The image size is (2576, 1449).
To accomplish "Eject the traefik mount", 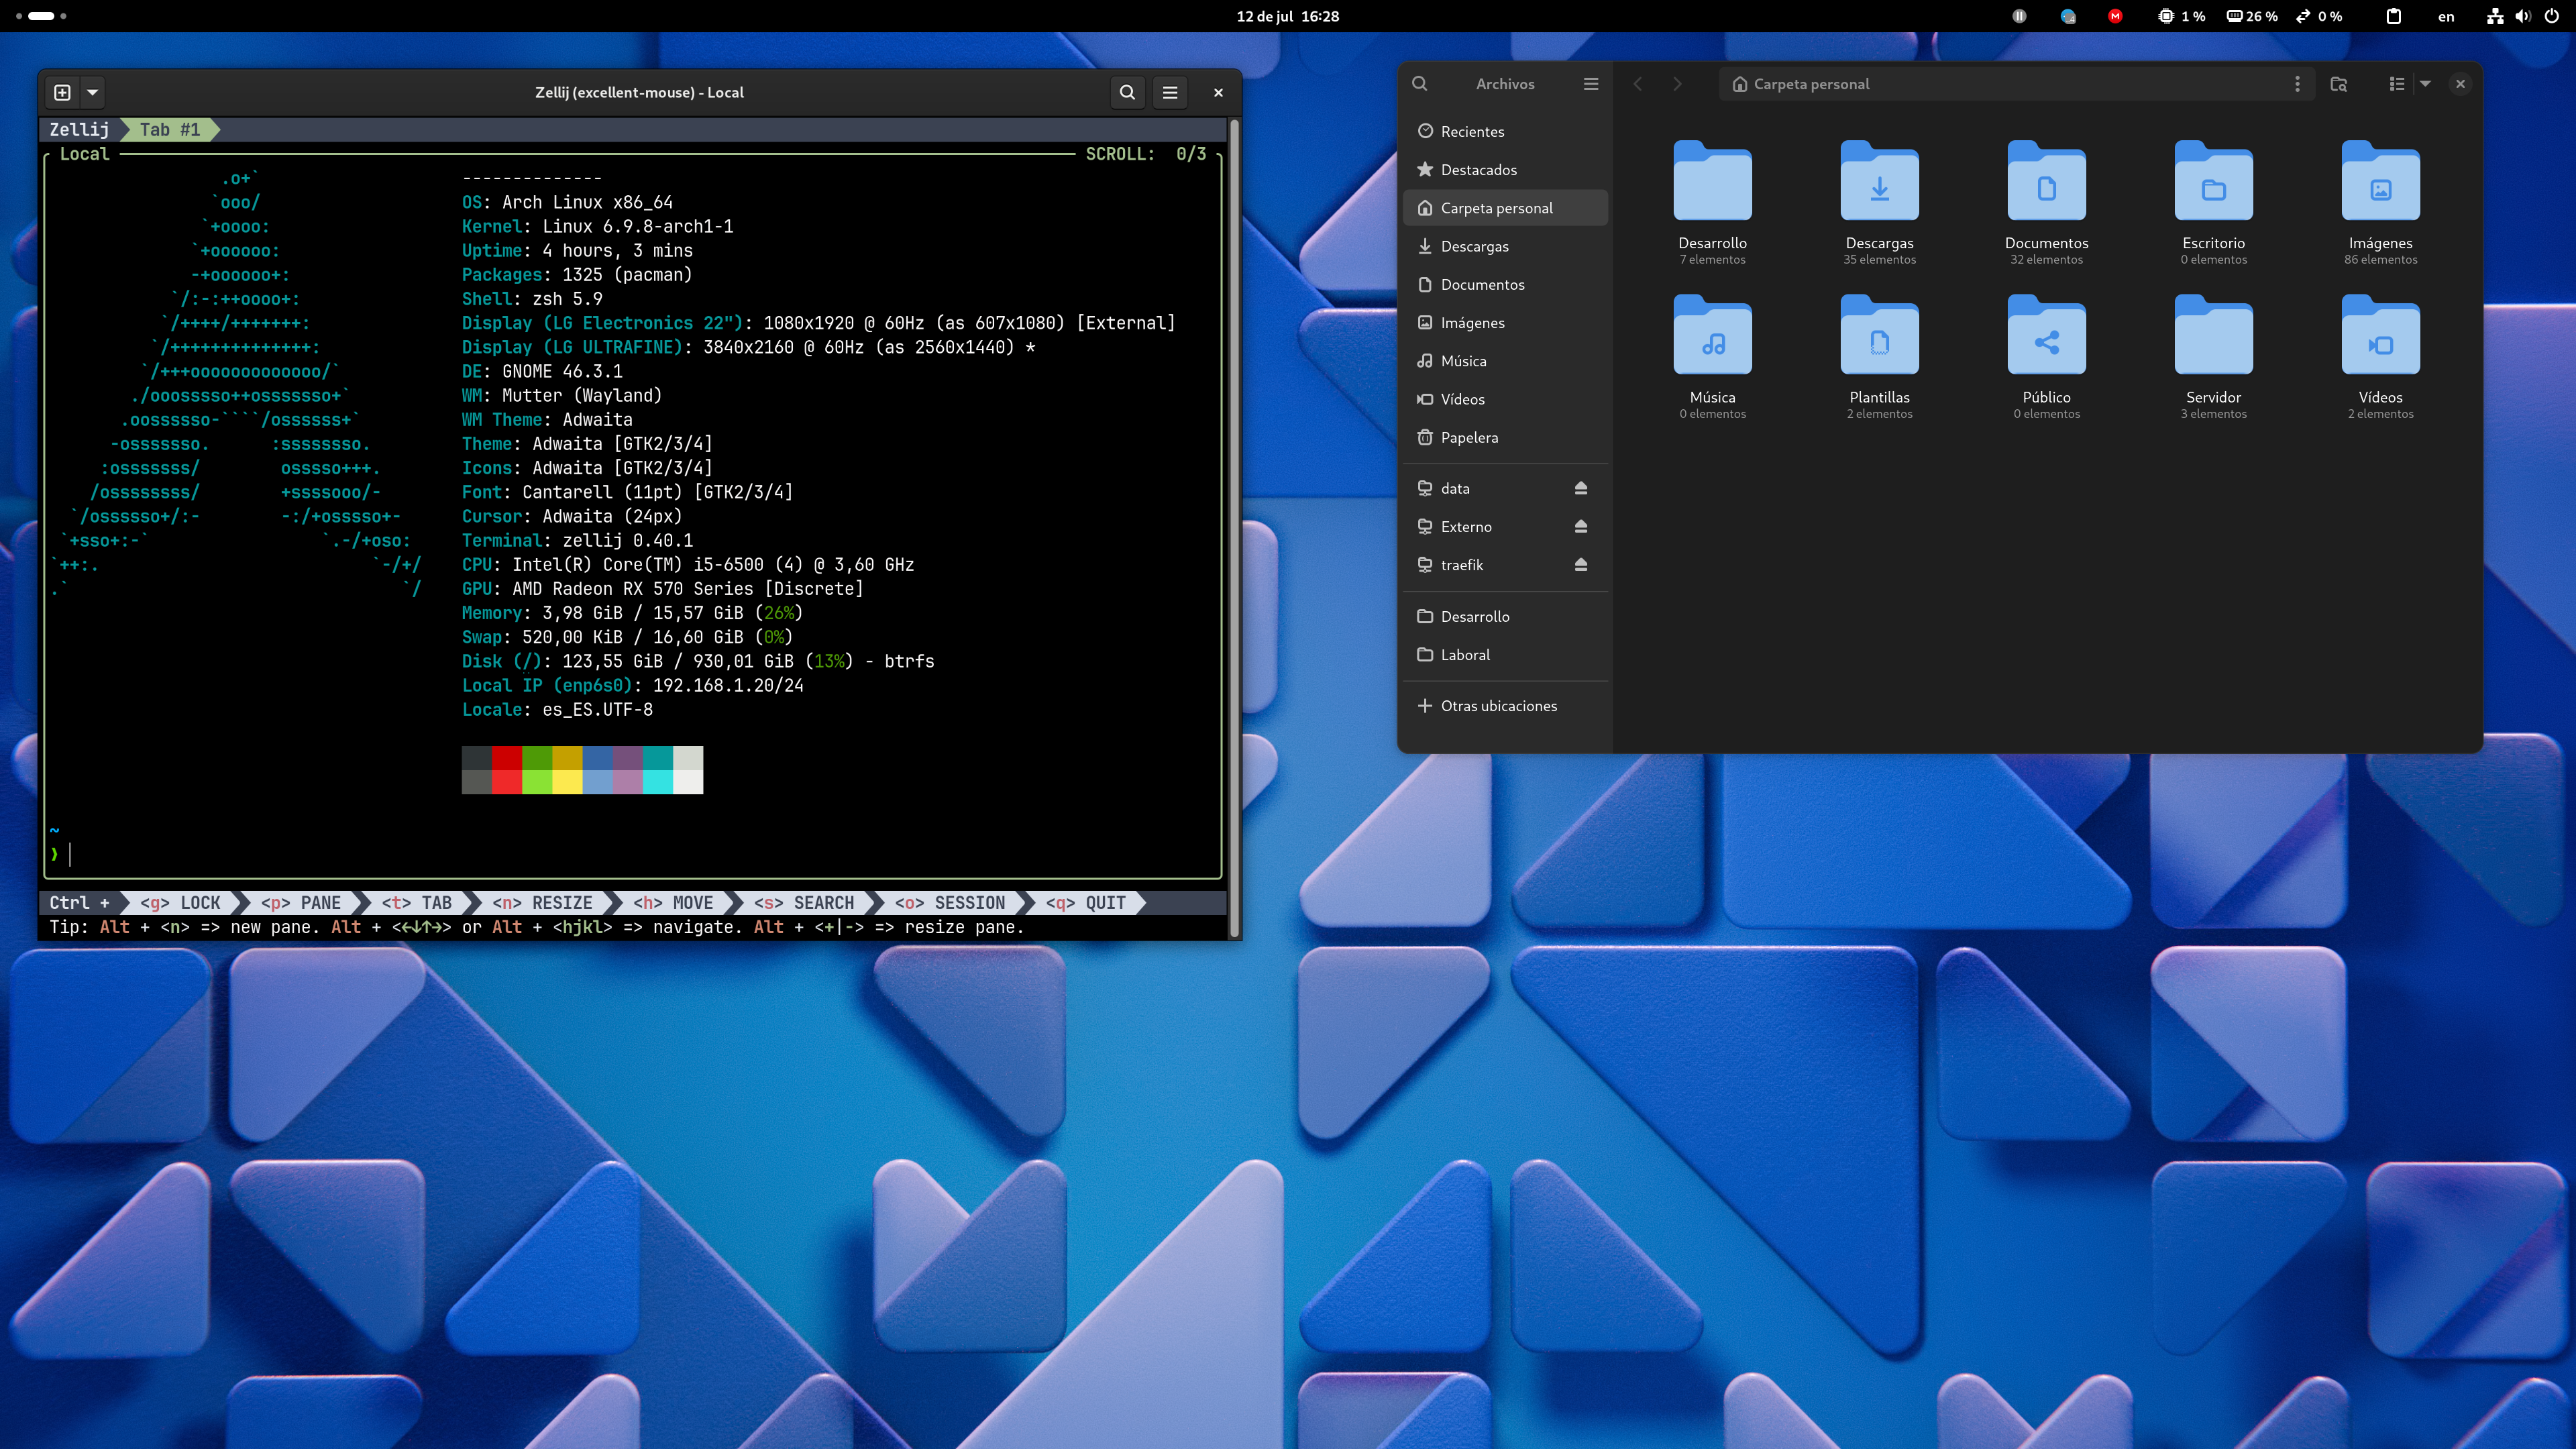I will [1581, 564].
